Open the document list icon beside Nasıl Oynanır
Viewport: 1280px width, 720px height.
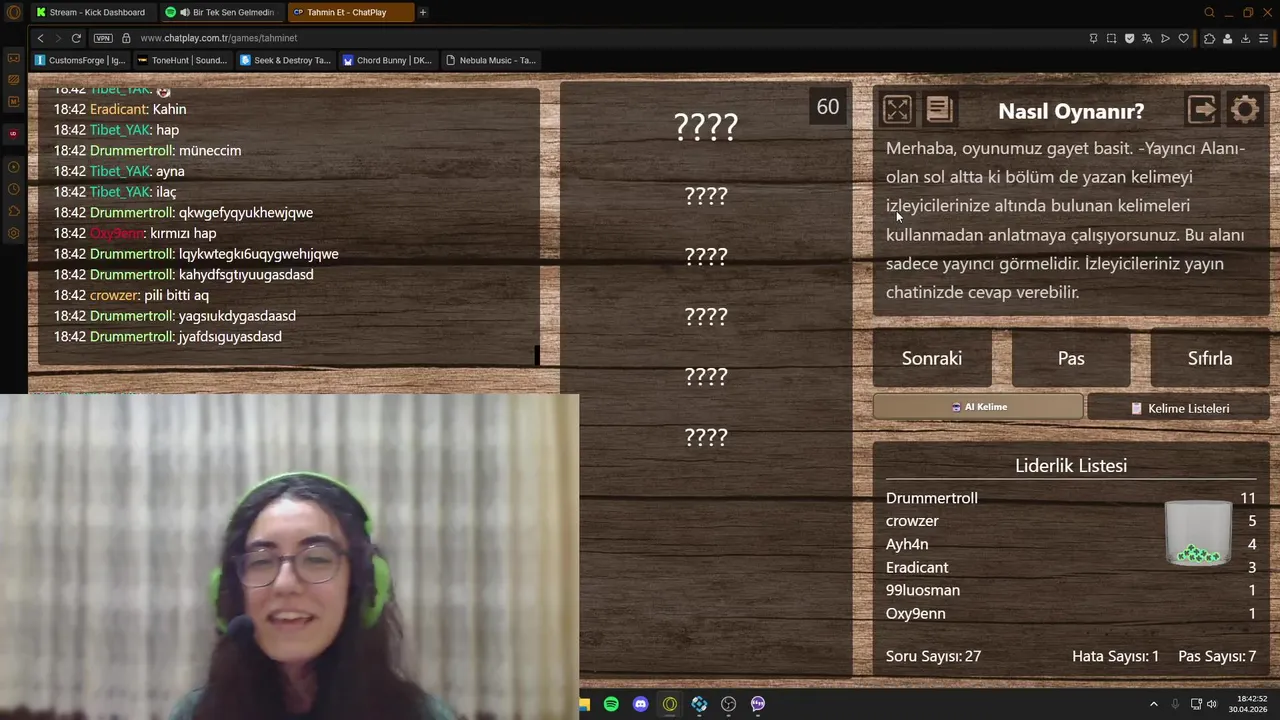(939, 109)
